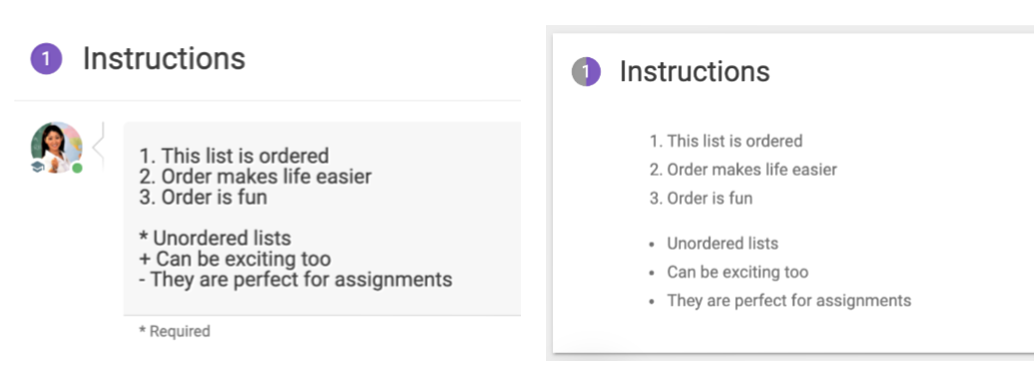Select rendered item '1. This list is ordered'
This screenshot has height=384, width=1034.
pyautogui.click(x=726, y=141)
